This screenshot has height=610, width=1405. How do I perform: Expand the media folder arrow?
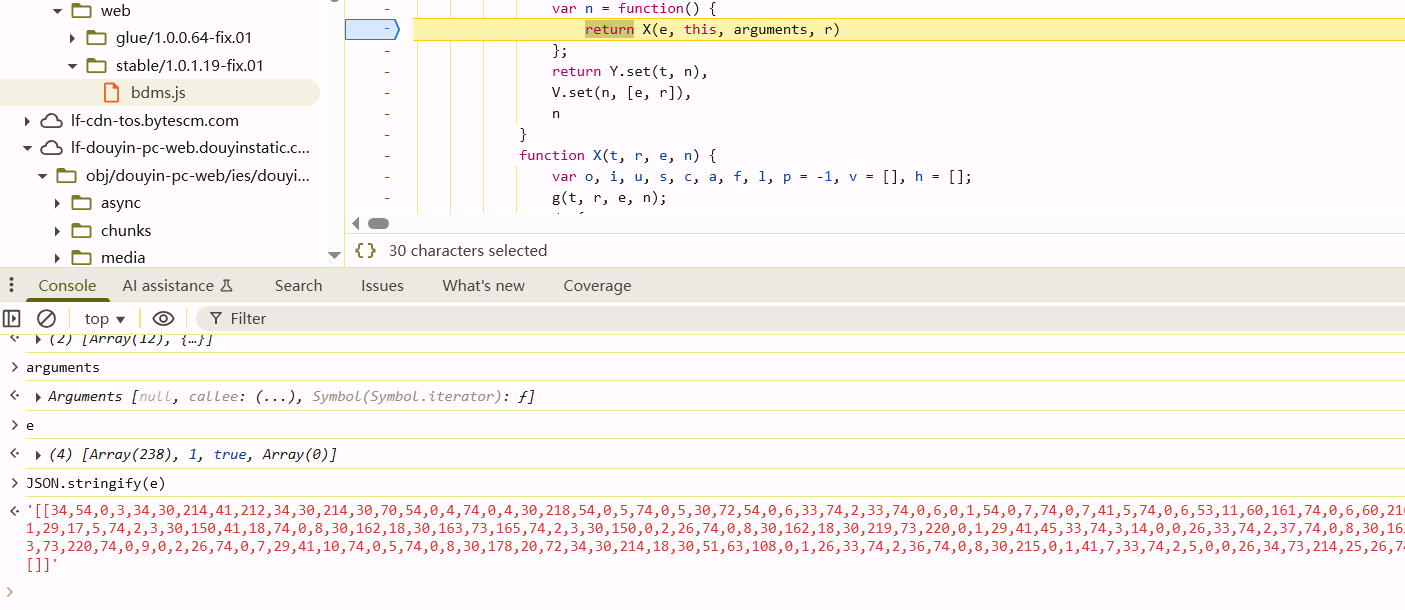[58, 258]
